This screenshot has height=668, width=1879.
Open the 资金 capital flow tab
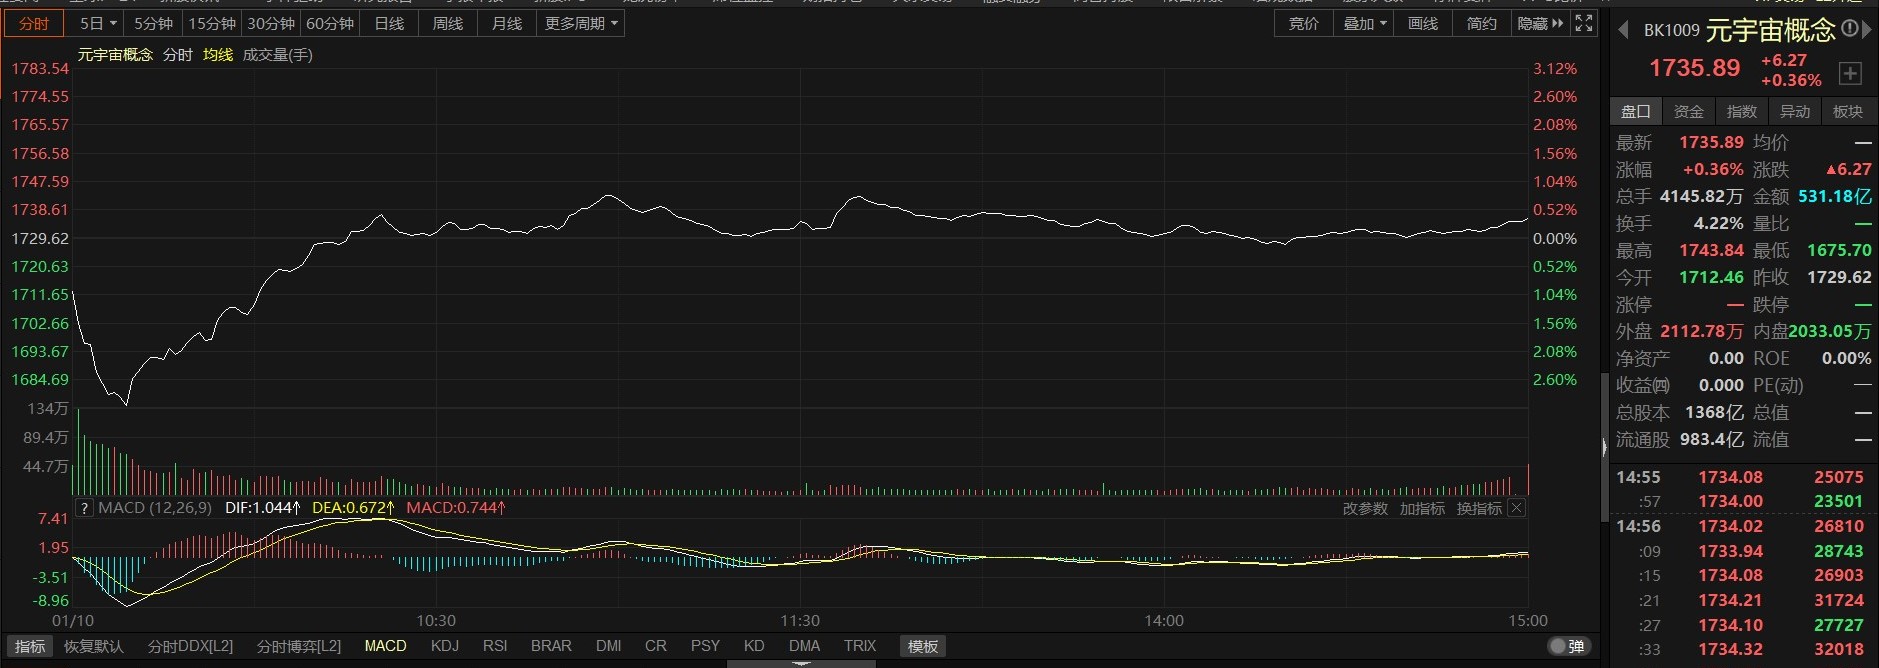(x=1689, y=112)
